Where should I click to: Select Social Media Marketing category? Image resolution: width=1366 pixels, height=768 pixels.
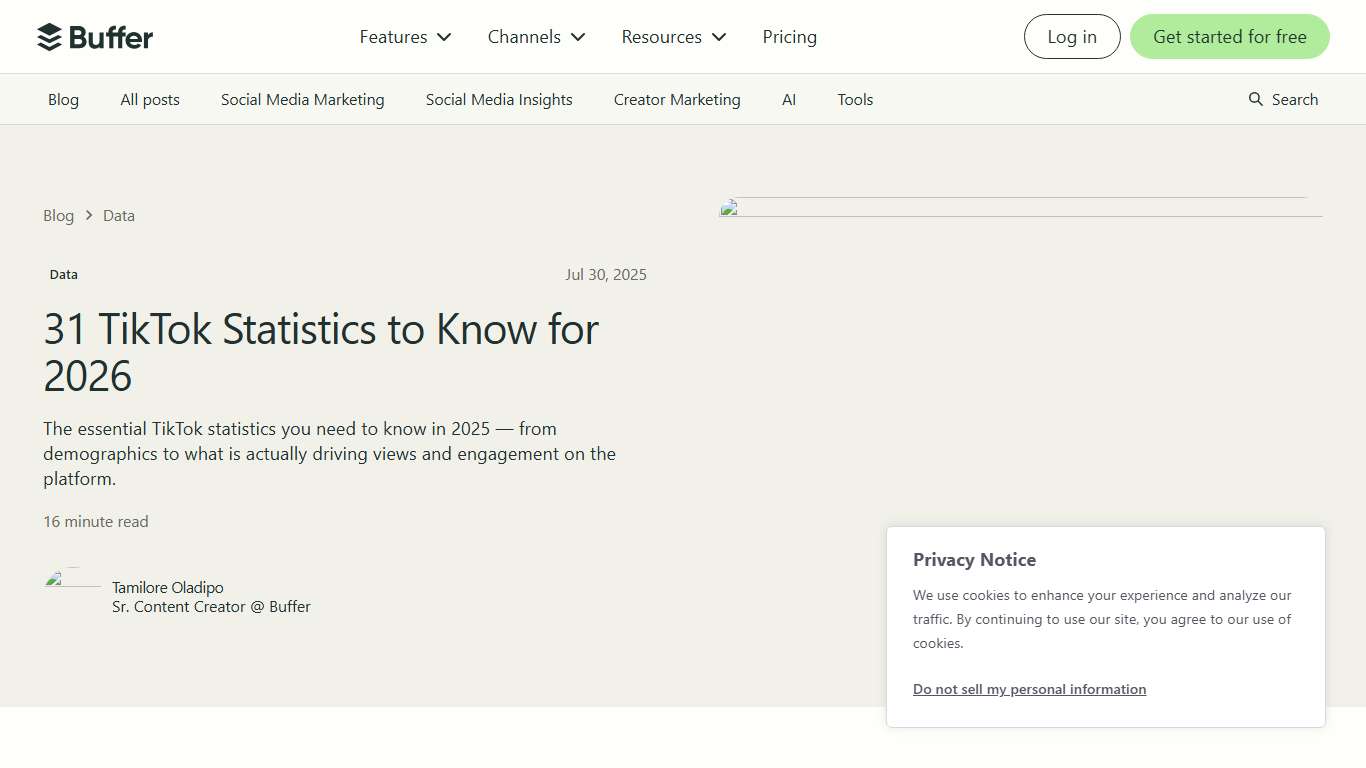click(302, 100)
